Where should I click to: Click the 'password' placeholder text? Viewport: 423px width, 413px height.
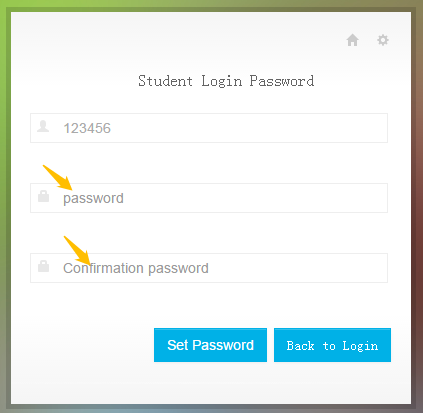tap(93, 198)
